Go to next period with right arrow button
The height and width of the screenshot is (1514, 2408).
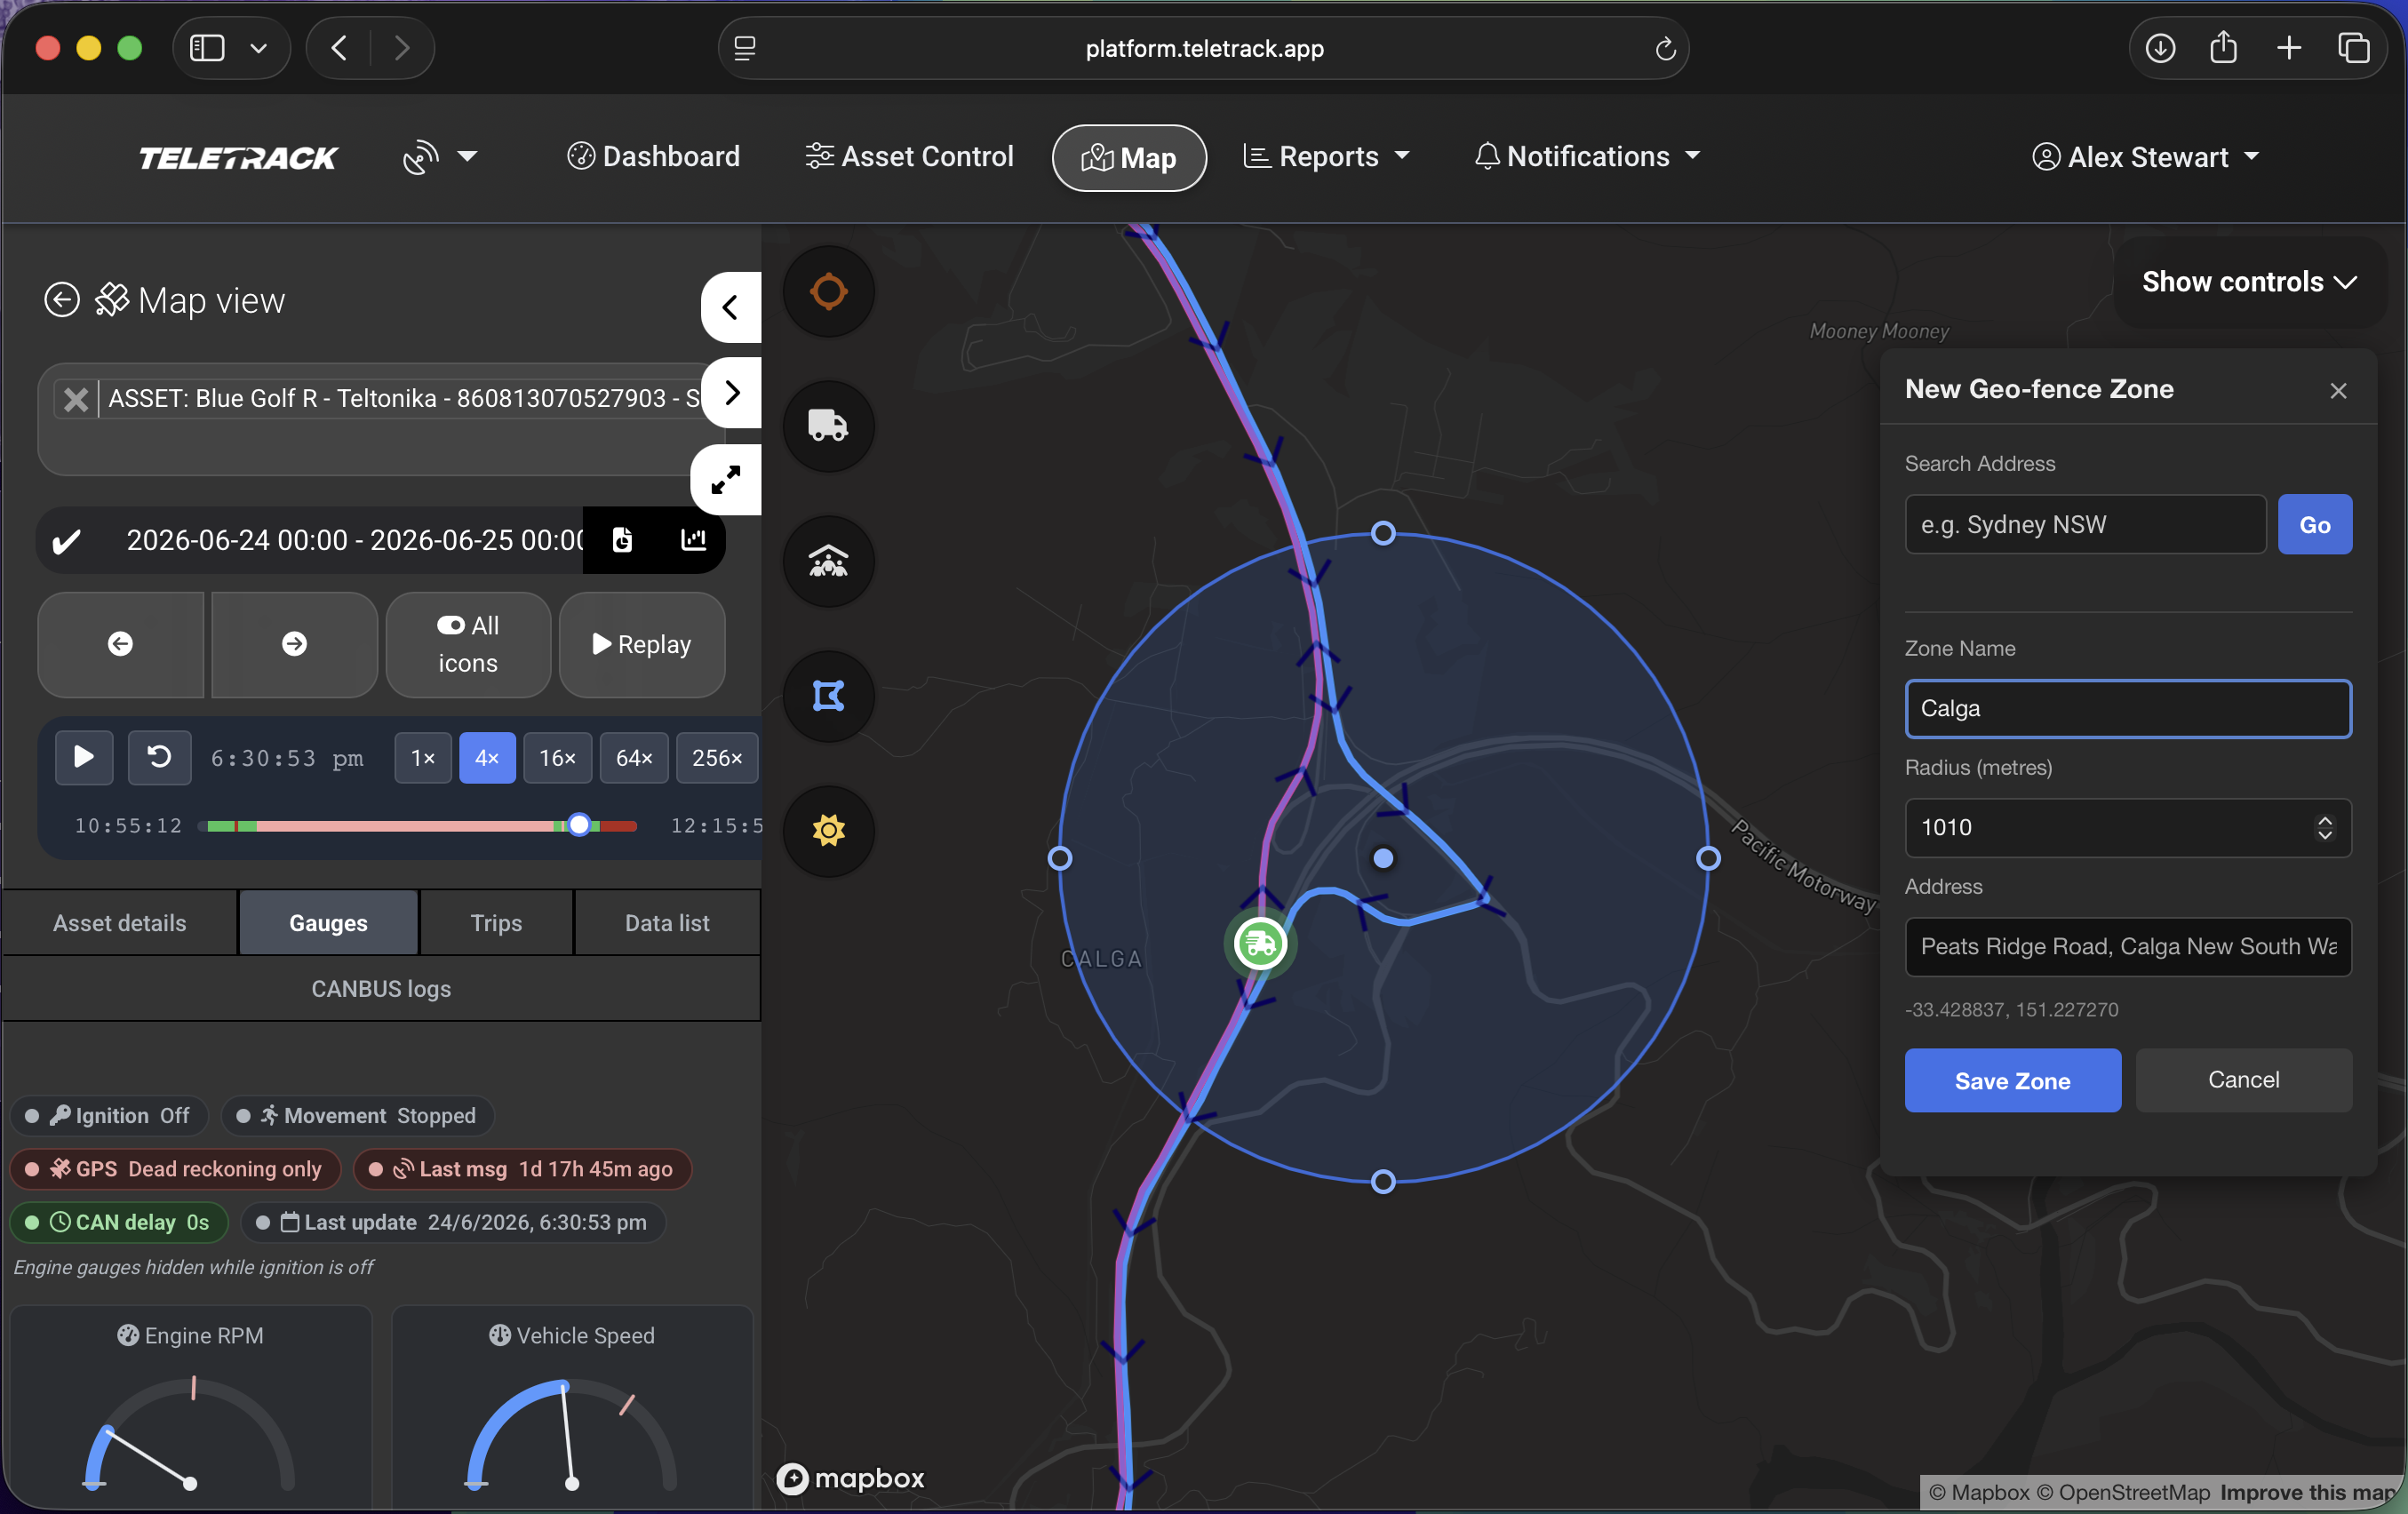click(x=294, y=644)
